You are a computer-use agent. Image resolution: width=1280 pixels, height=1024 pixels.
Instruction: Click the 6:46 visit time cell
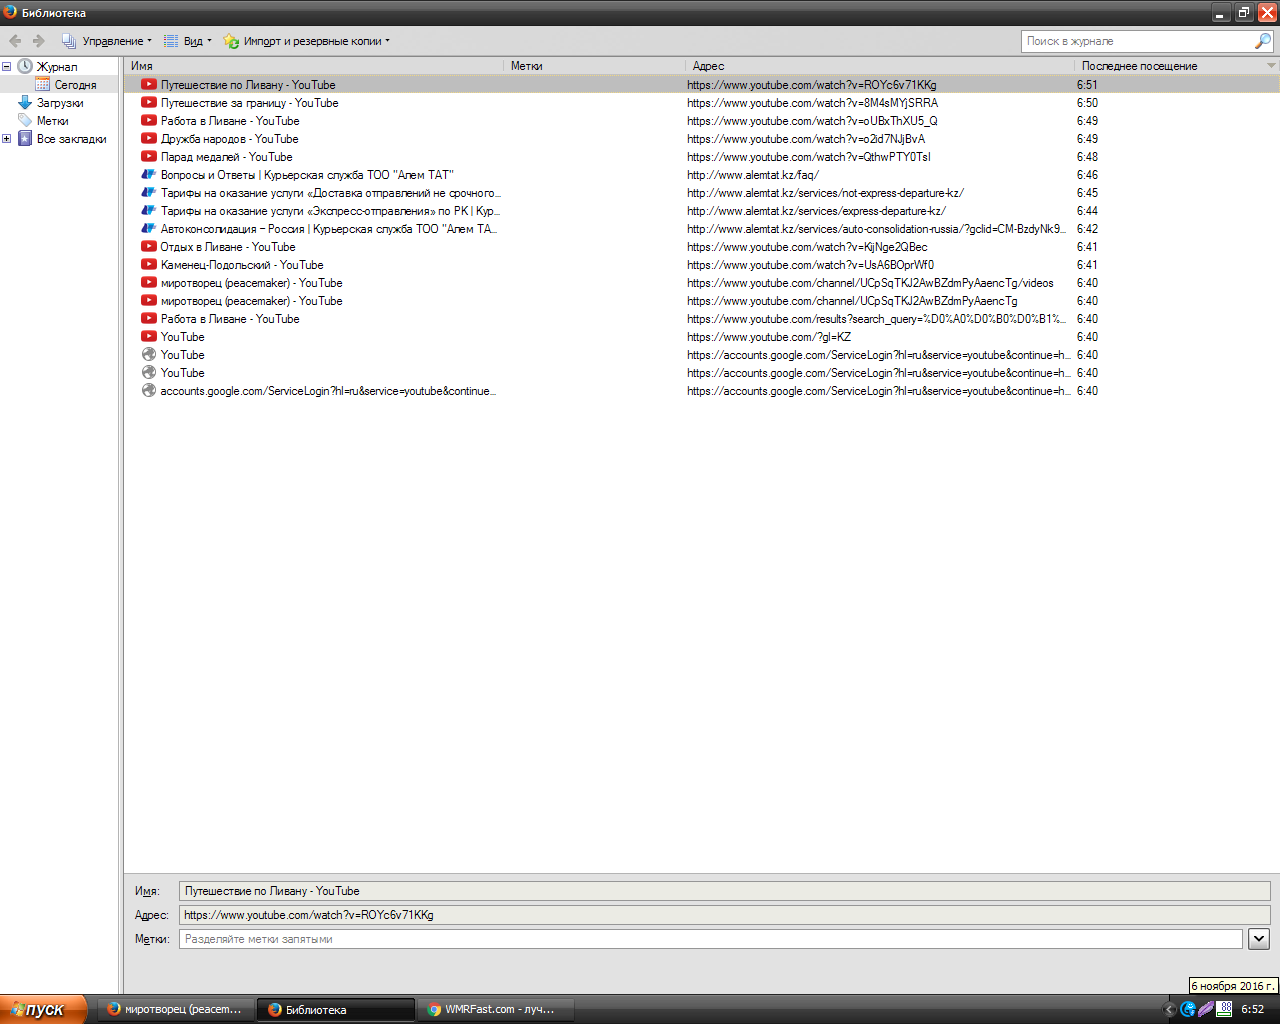[1087, 175]
